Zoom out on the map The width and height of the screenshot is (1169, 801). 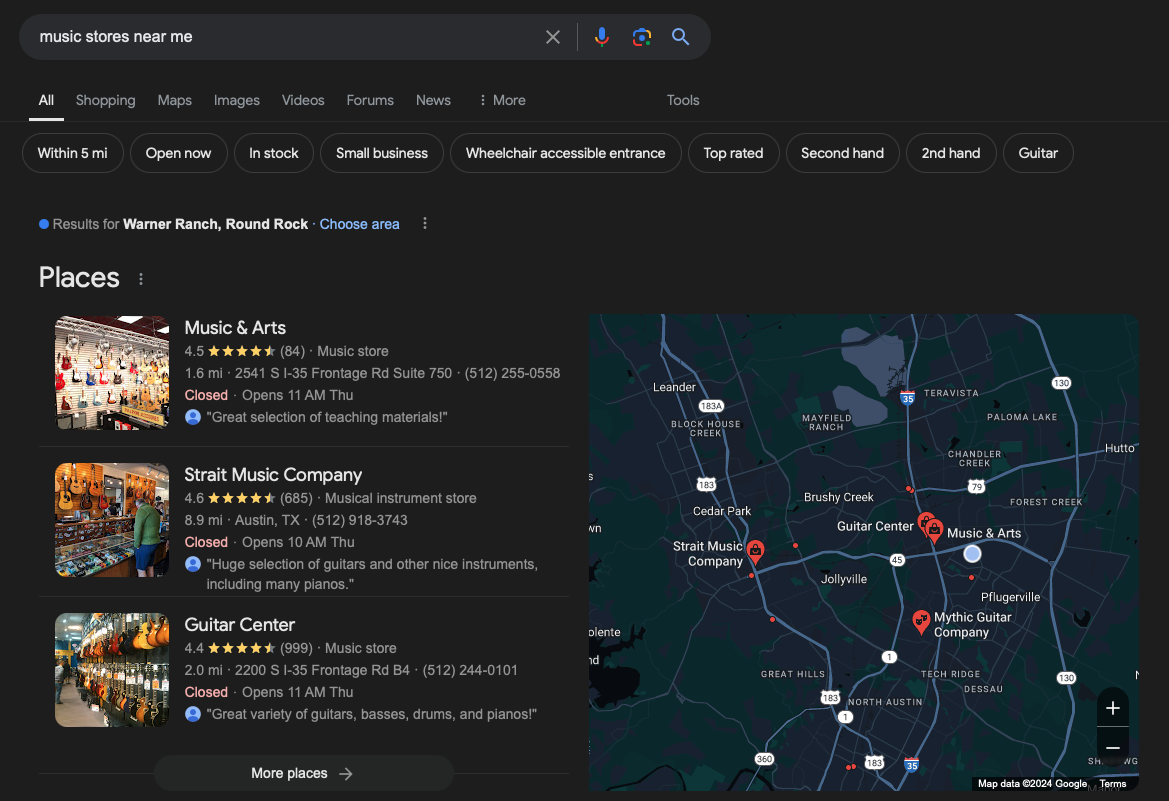[x=1112, y=747]
